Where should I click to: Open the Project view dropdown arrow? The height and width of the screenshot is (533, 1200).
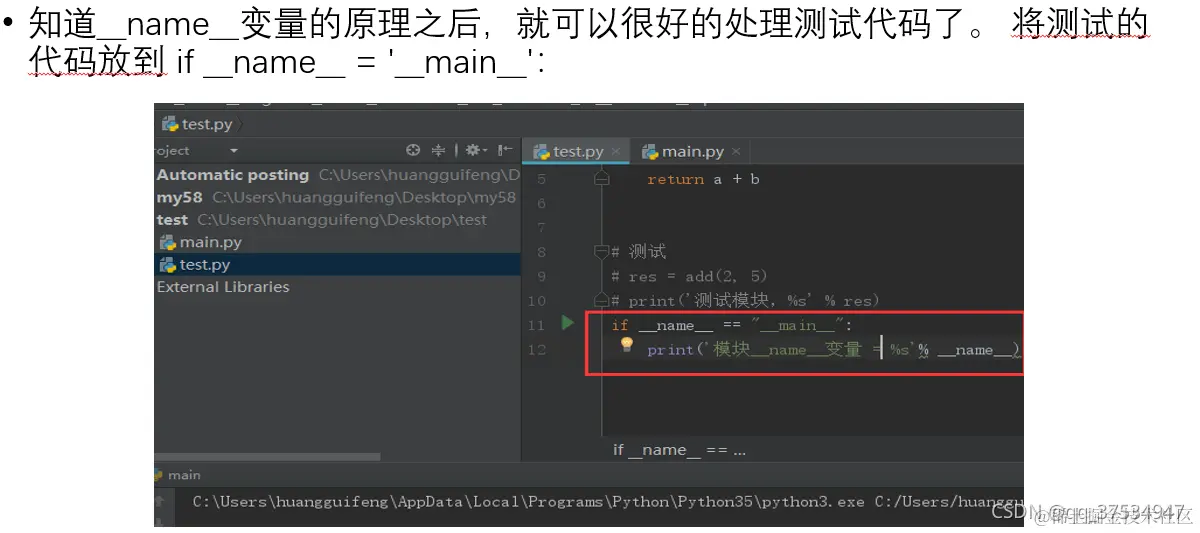coord(234,151)
